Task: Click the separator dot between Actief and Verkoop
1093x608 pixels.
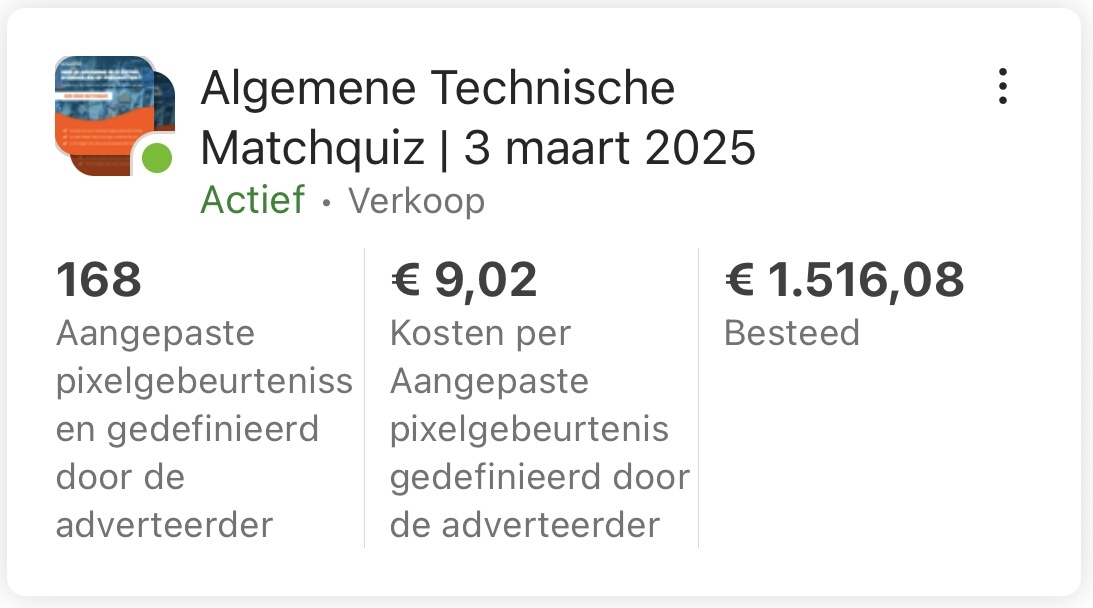Action: 326,202
